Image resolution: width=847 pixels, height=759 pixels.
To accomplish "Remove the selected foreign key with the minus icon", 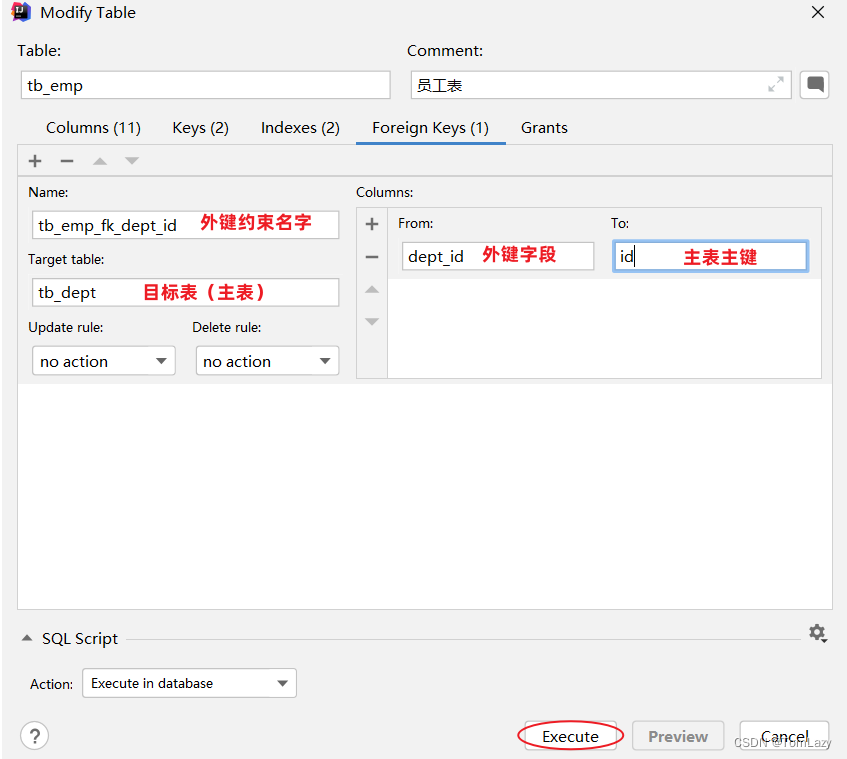I will 67,161.
